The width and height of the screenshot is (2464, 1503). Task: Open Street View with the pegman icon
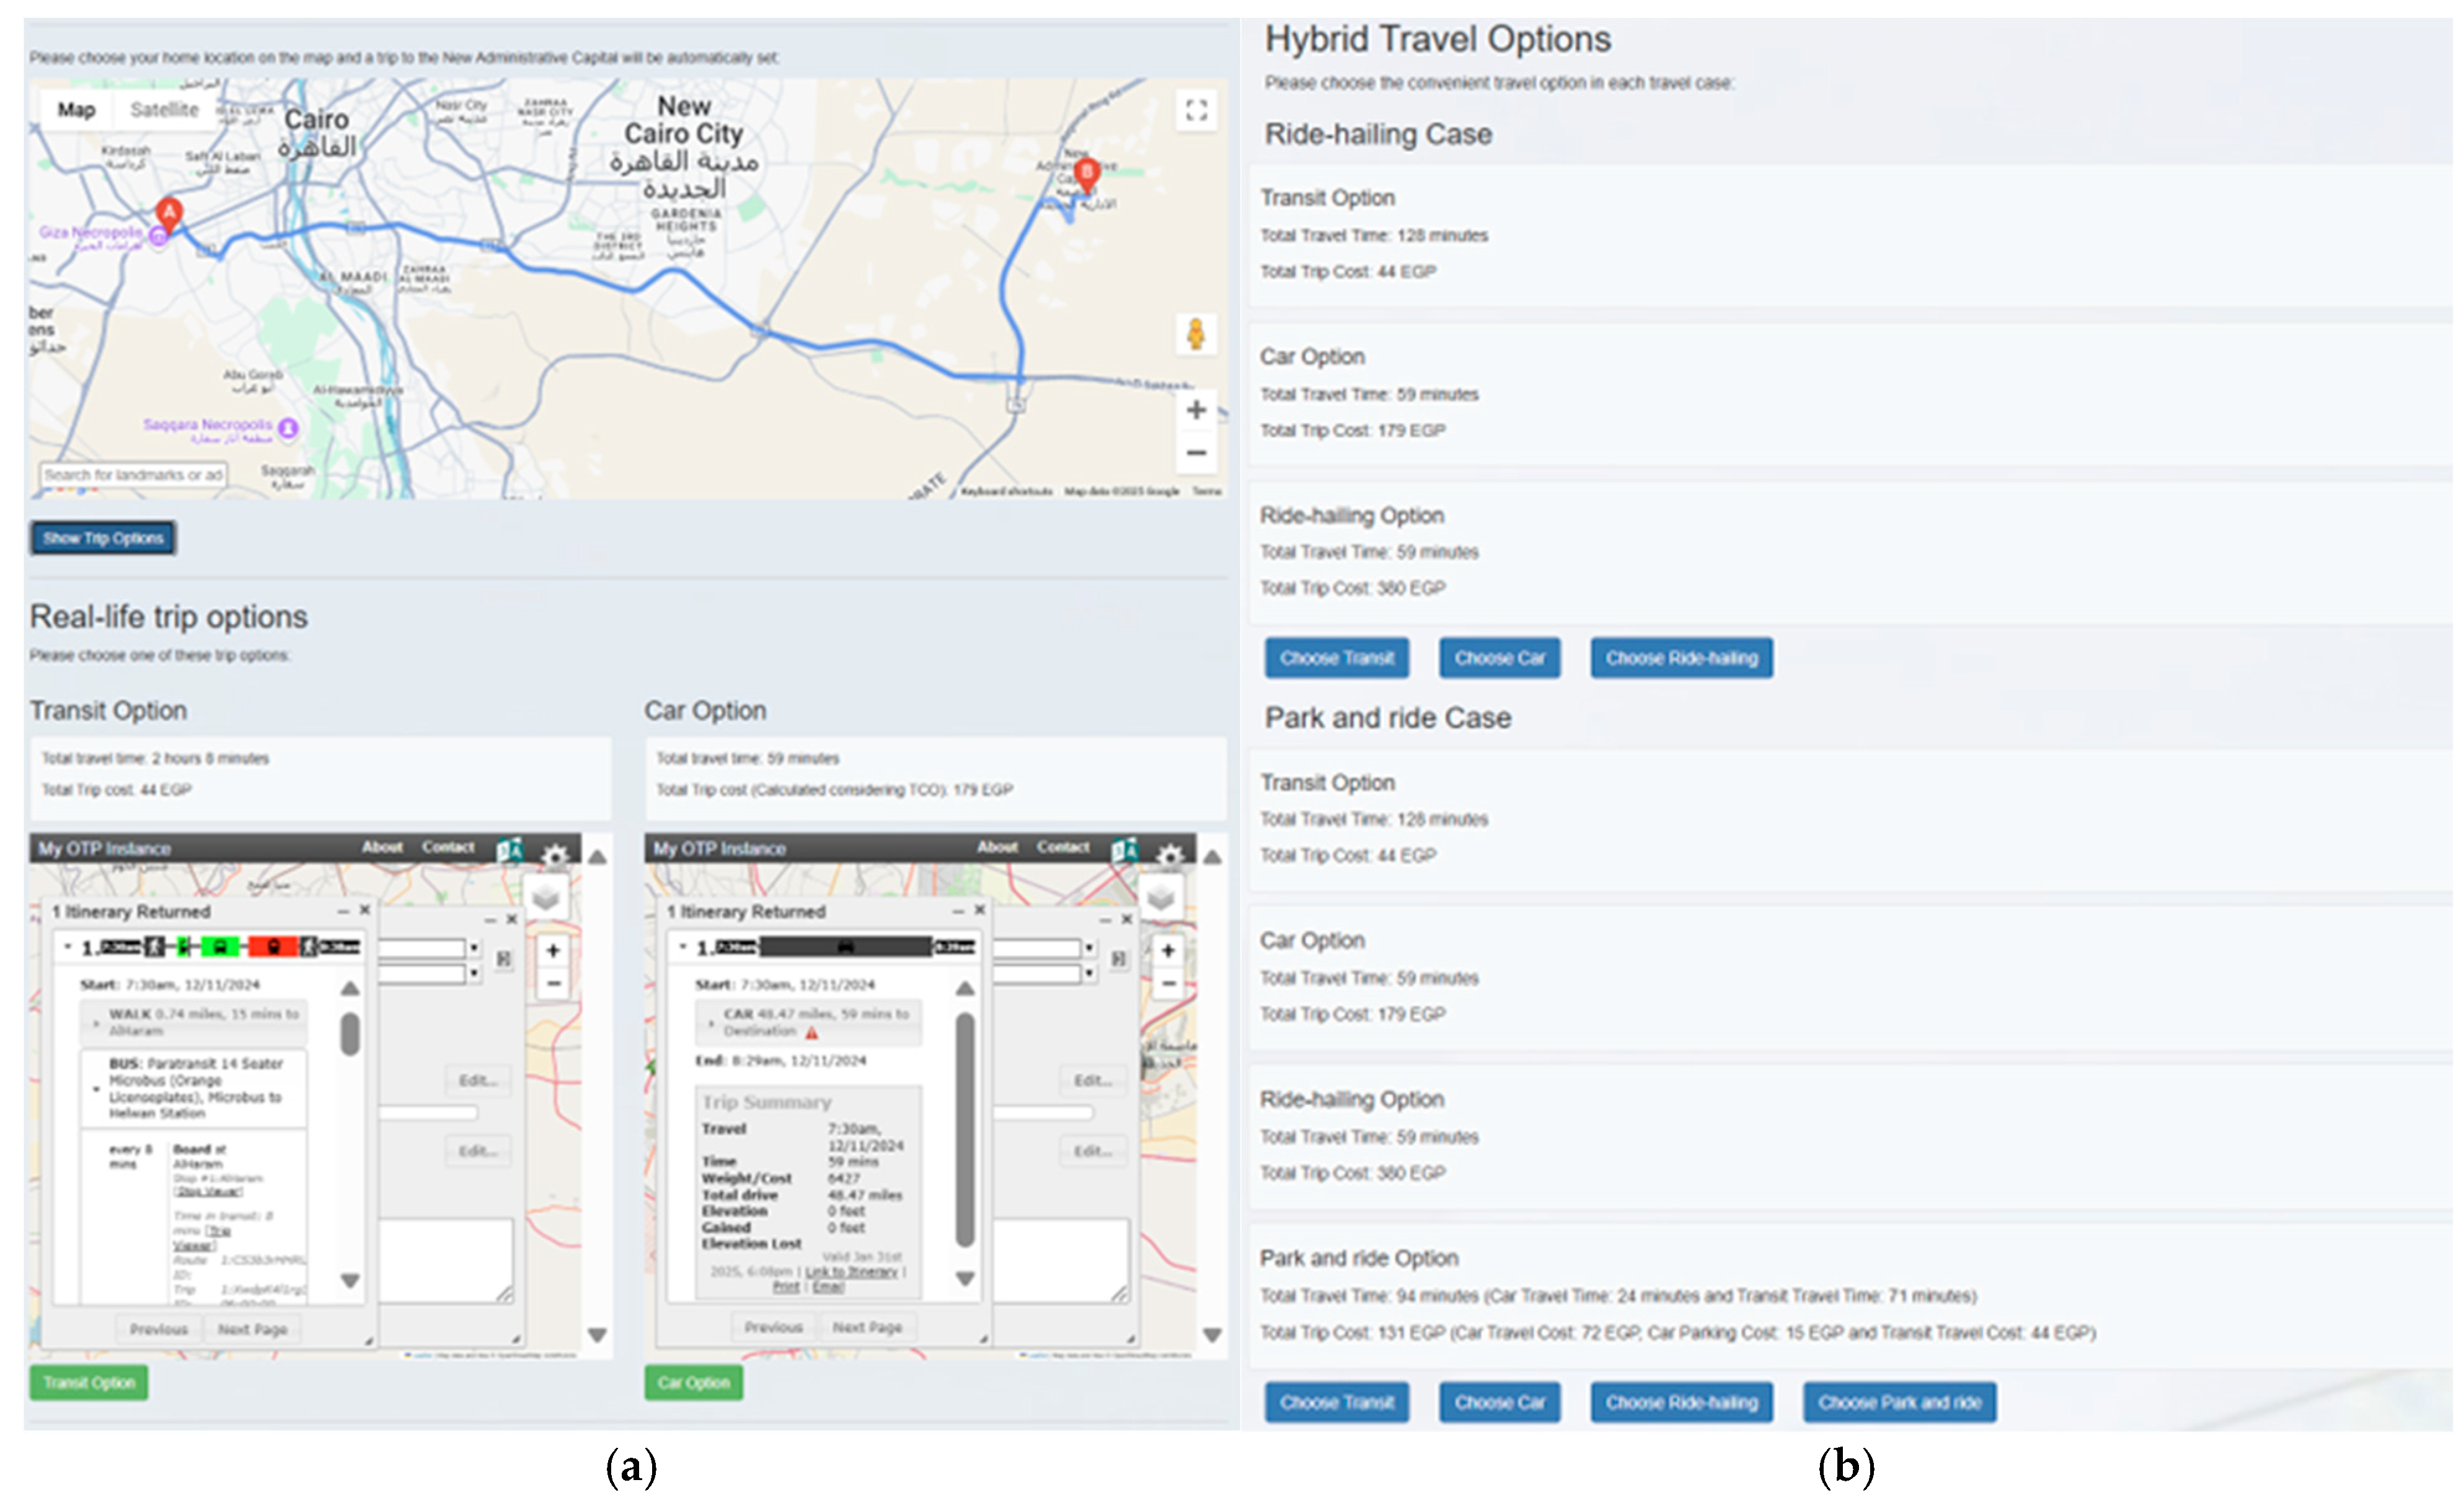click(x=1196, y=334)
